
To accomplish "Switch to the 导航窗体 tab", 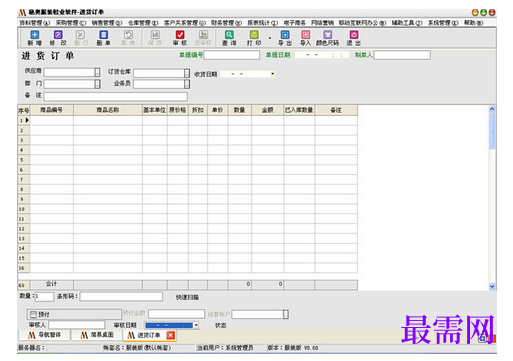I will coord(45,335).
